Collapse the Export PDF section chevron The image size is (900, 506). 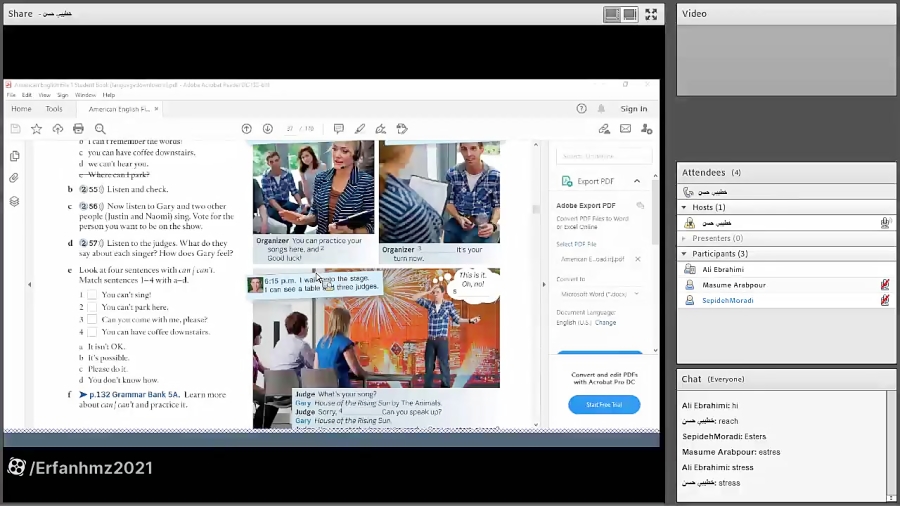click(637, 181)
